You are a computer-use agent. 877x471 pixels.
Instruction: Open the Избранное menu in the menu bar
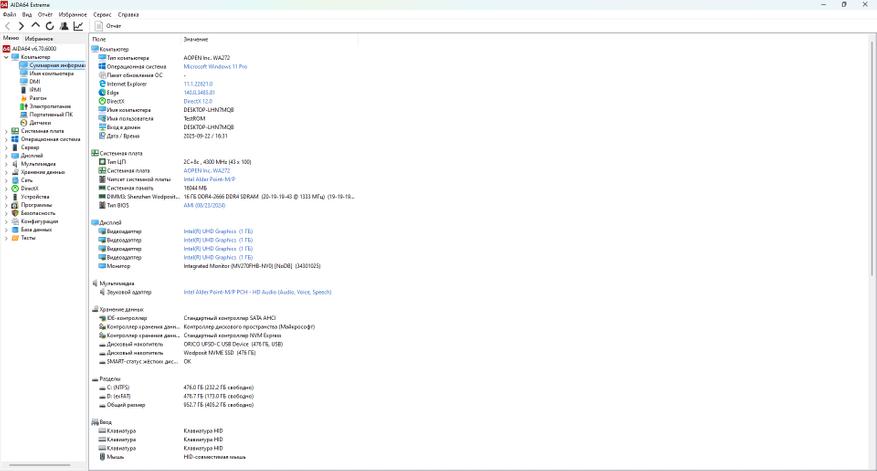tap(73, 15)
